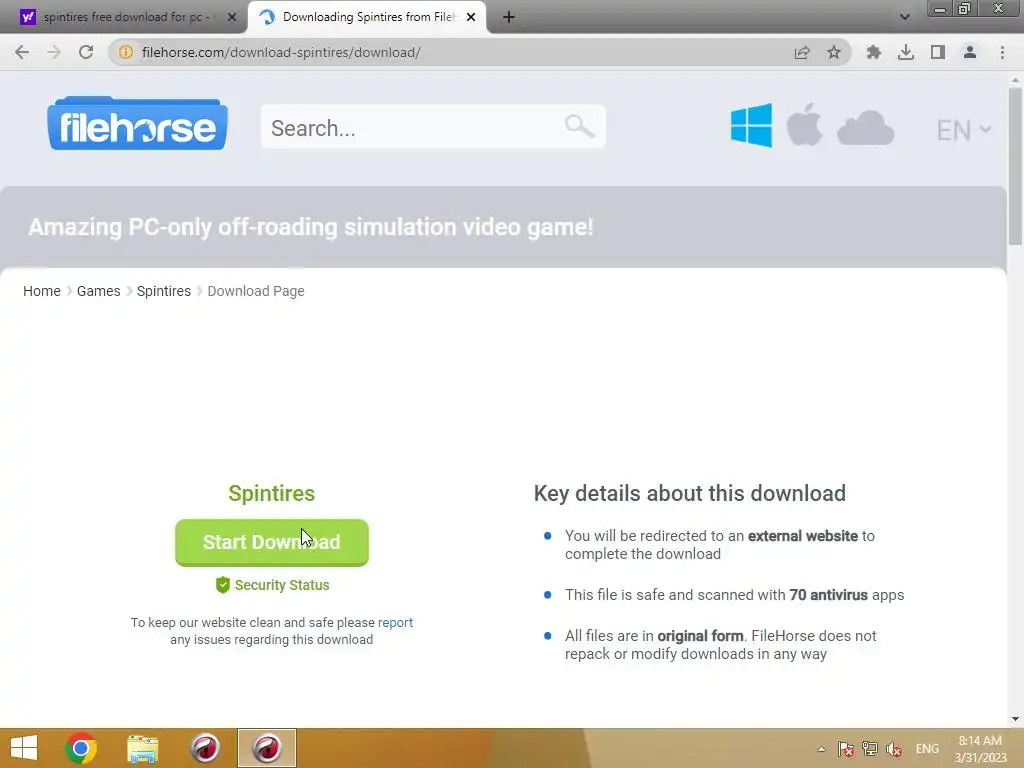
Task: Close the Yahoo search tab
Action: pos(231,17)
